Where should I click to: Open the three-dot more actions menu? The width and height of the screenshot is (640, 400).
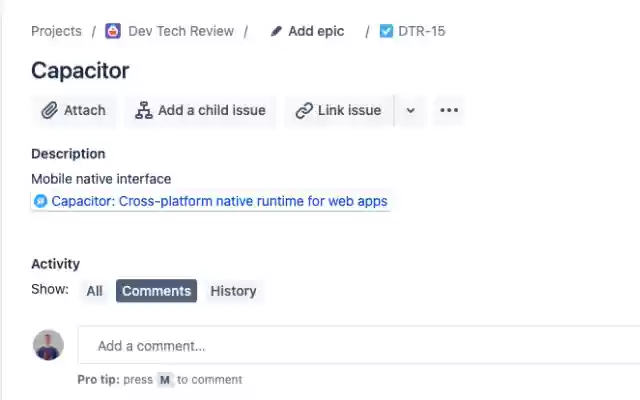(449, 110)
